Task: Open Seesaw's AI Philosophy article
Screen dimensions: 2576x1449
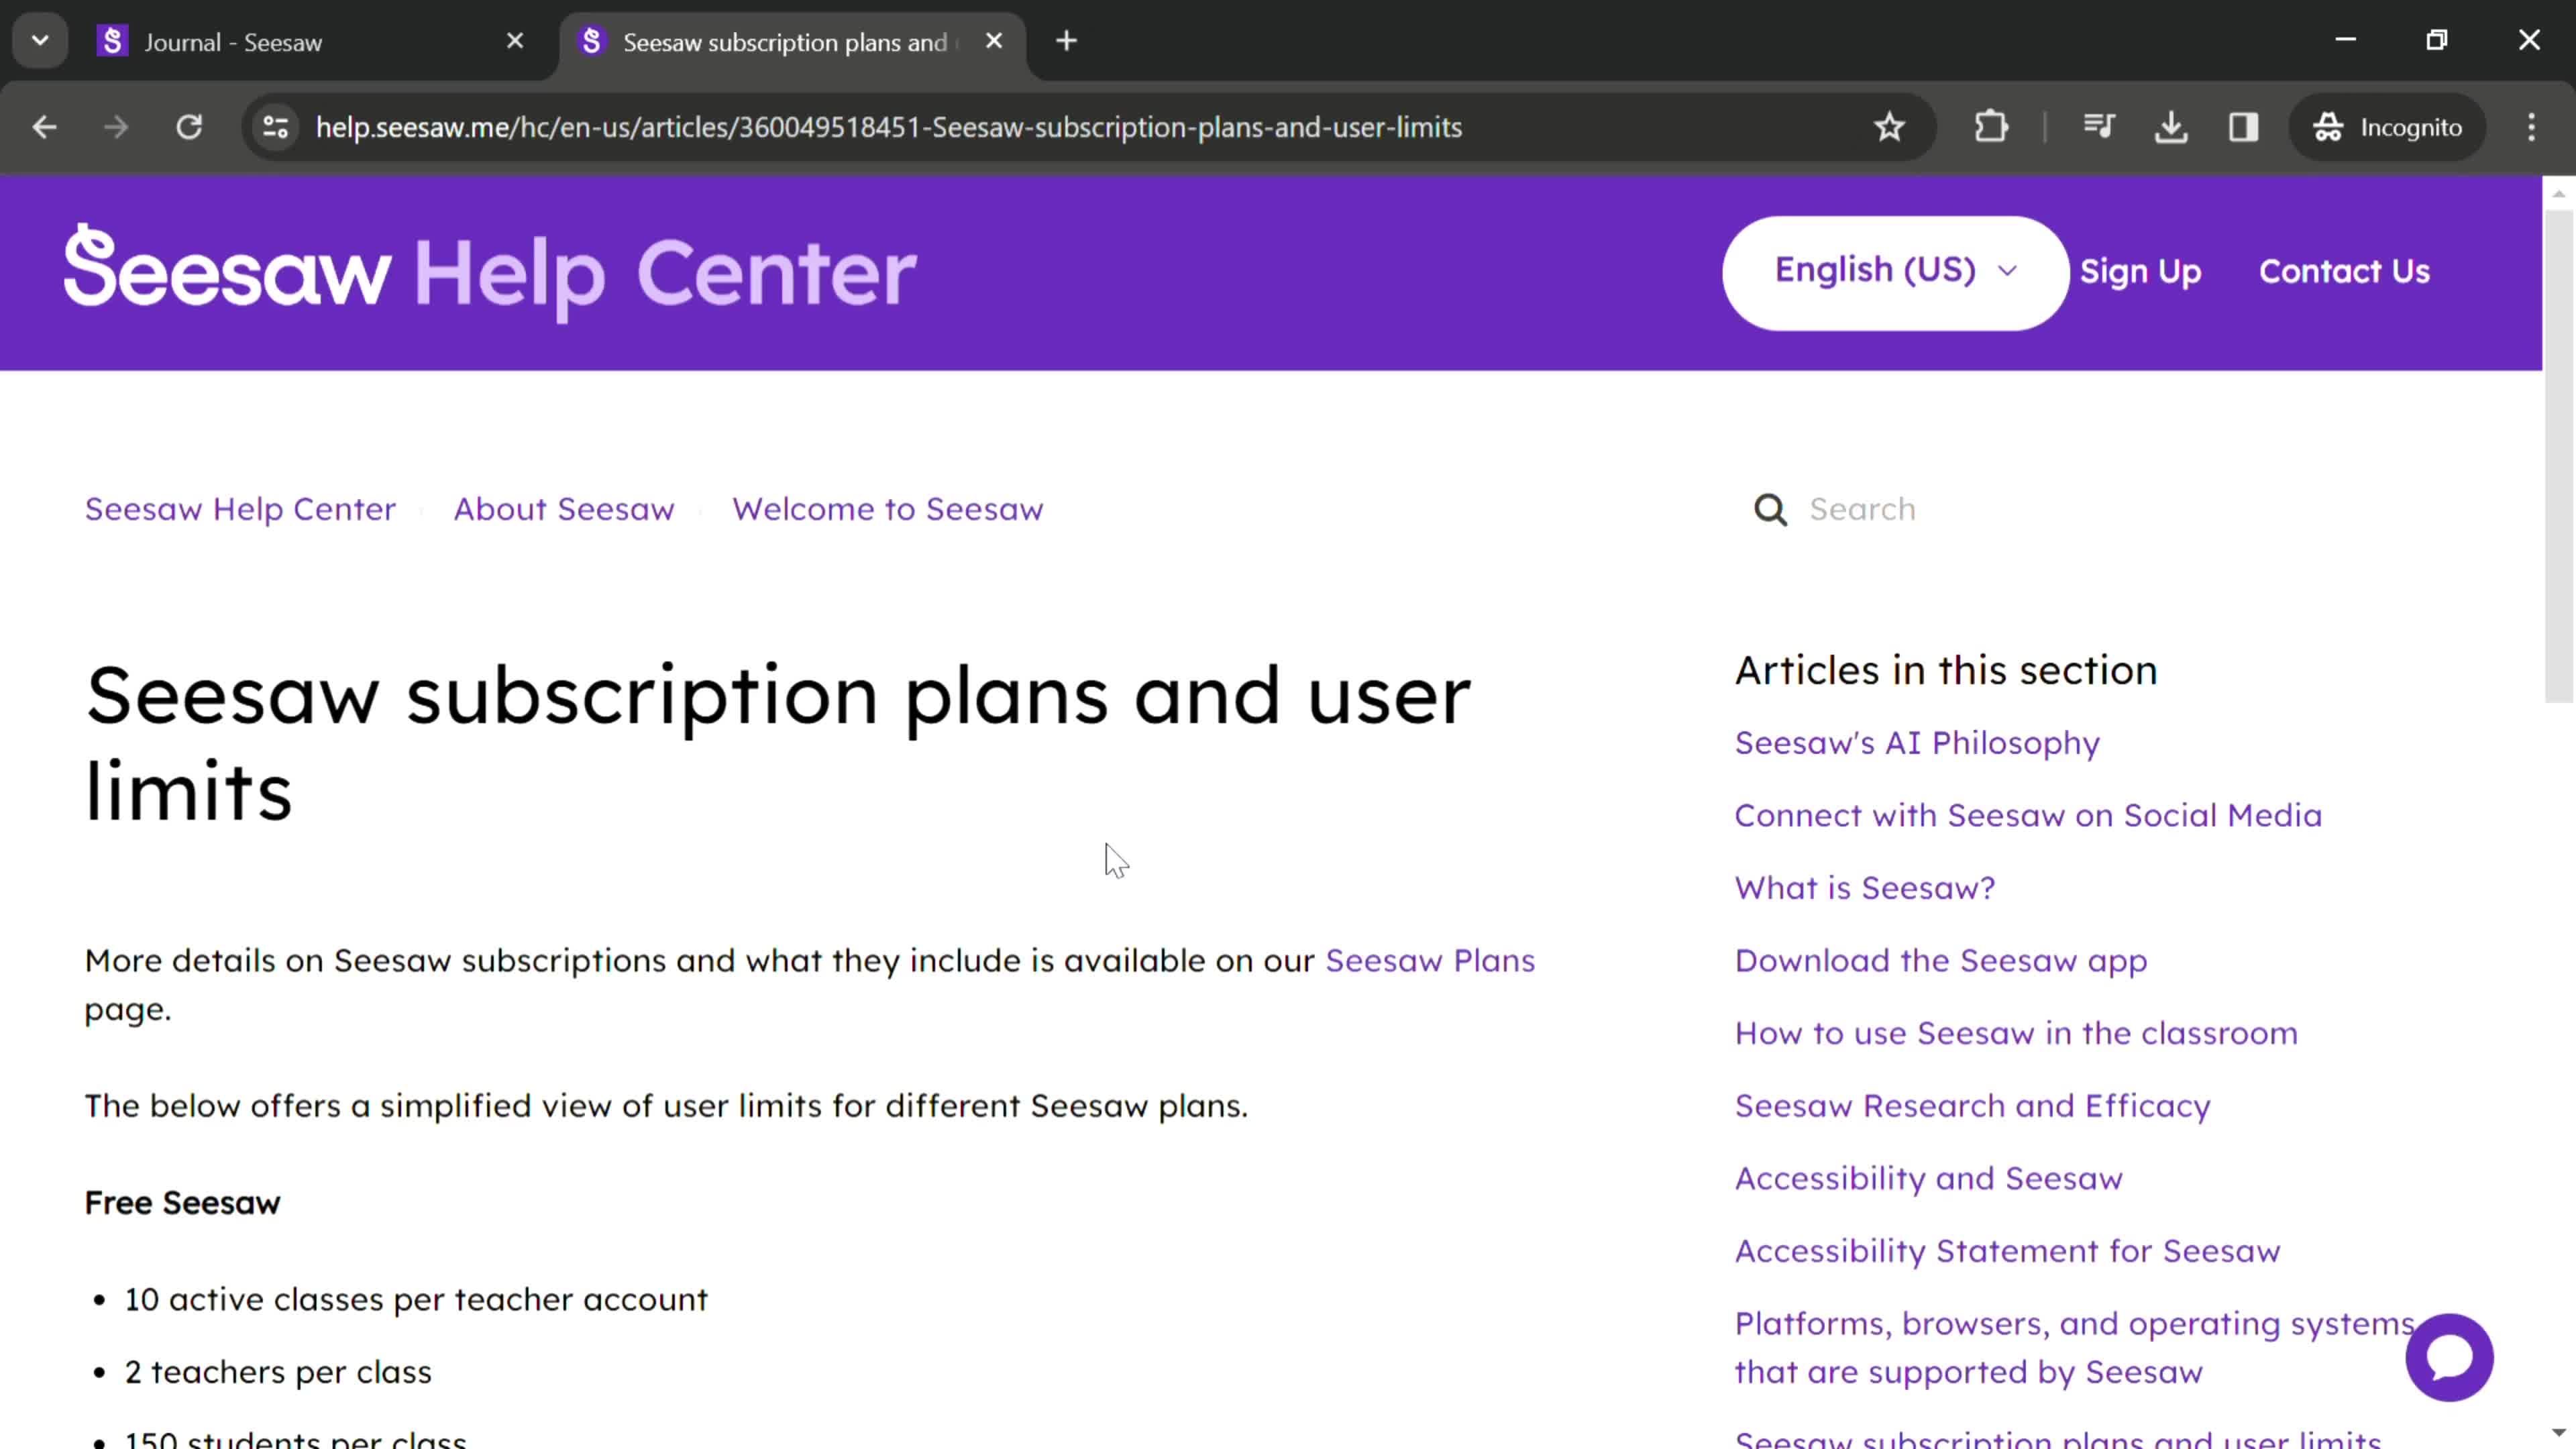Action: click(x=1917, y=743)
